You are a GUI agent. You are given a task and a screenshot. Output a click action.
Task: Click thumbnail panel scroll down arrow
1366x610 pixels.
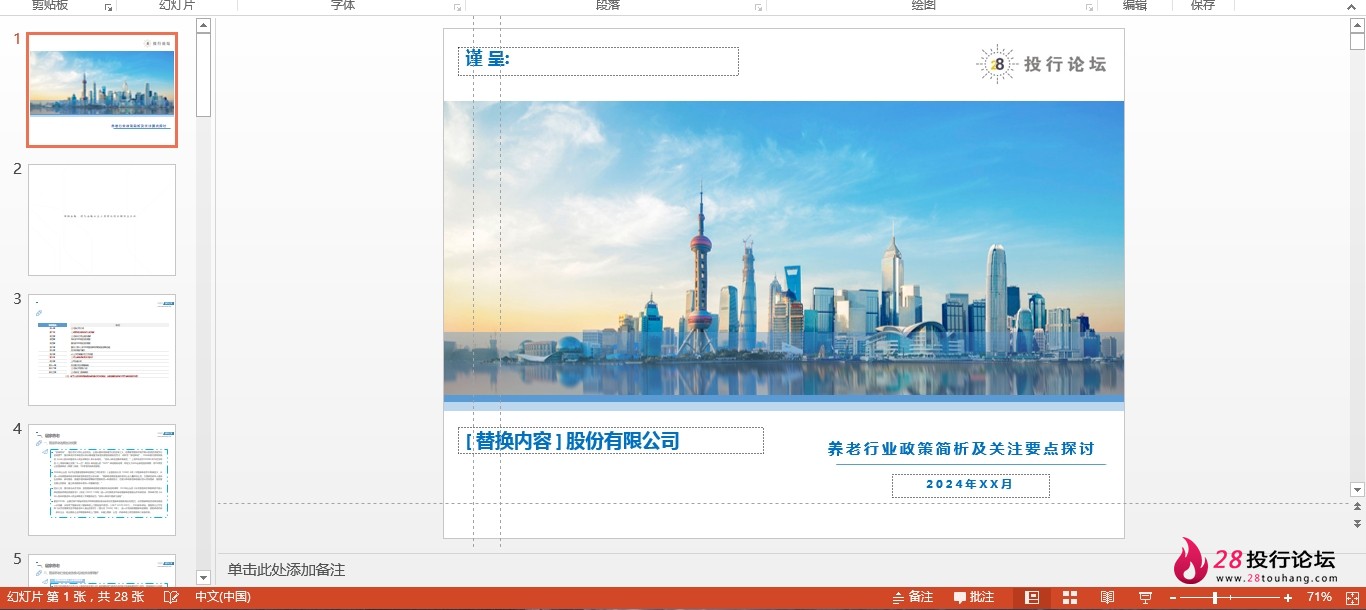click(x=204, y=578)
